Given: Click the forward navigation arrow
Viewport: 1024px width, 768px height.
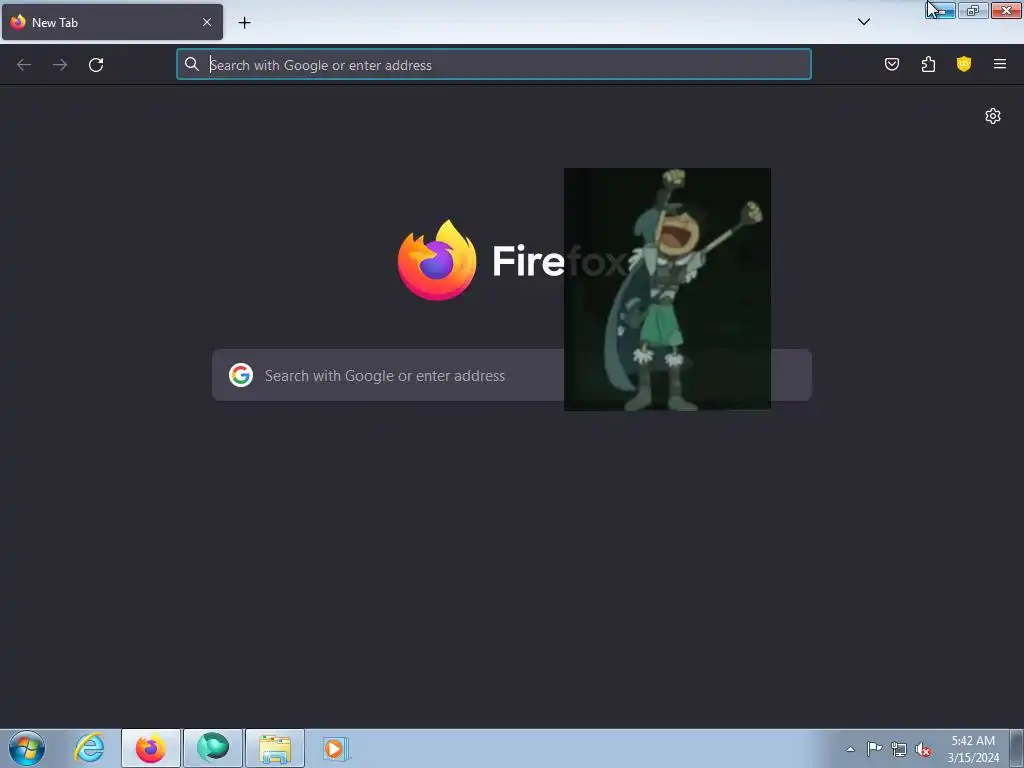Looking at the screenshot, I should (60, 65).
